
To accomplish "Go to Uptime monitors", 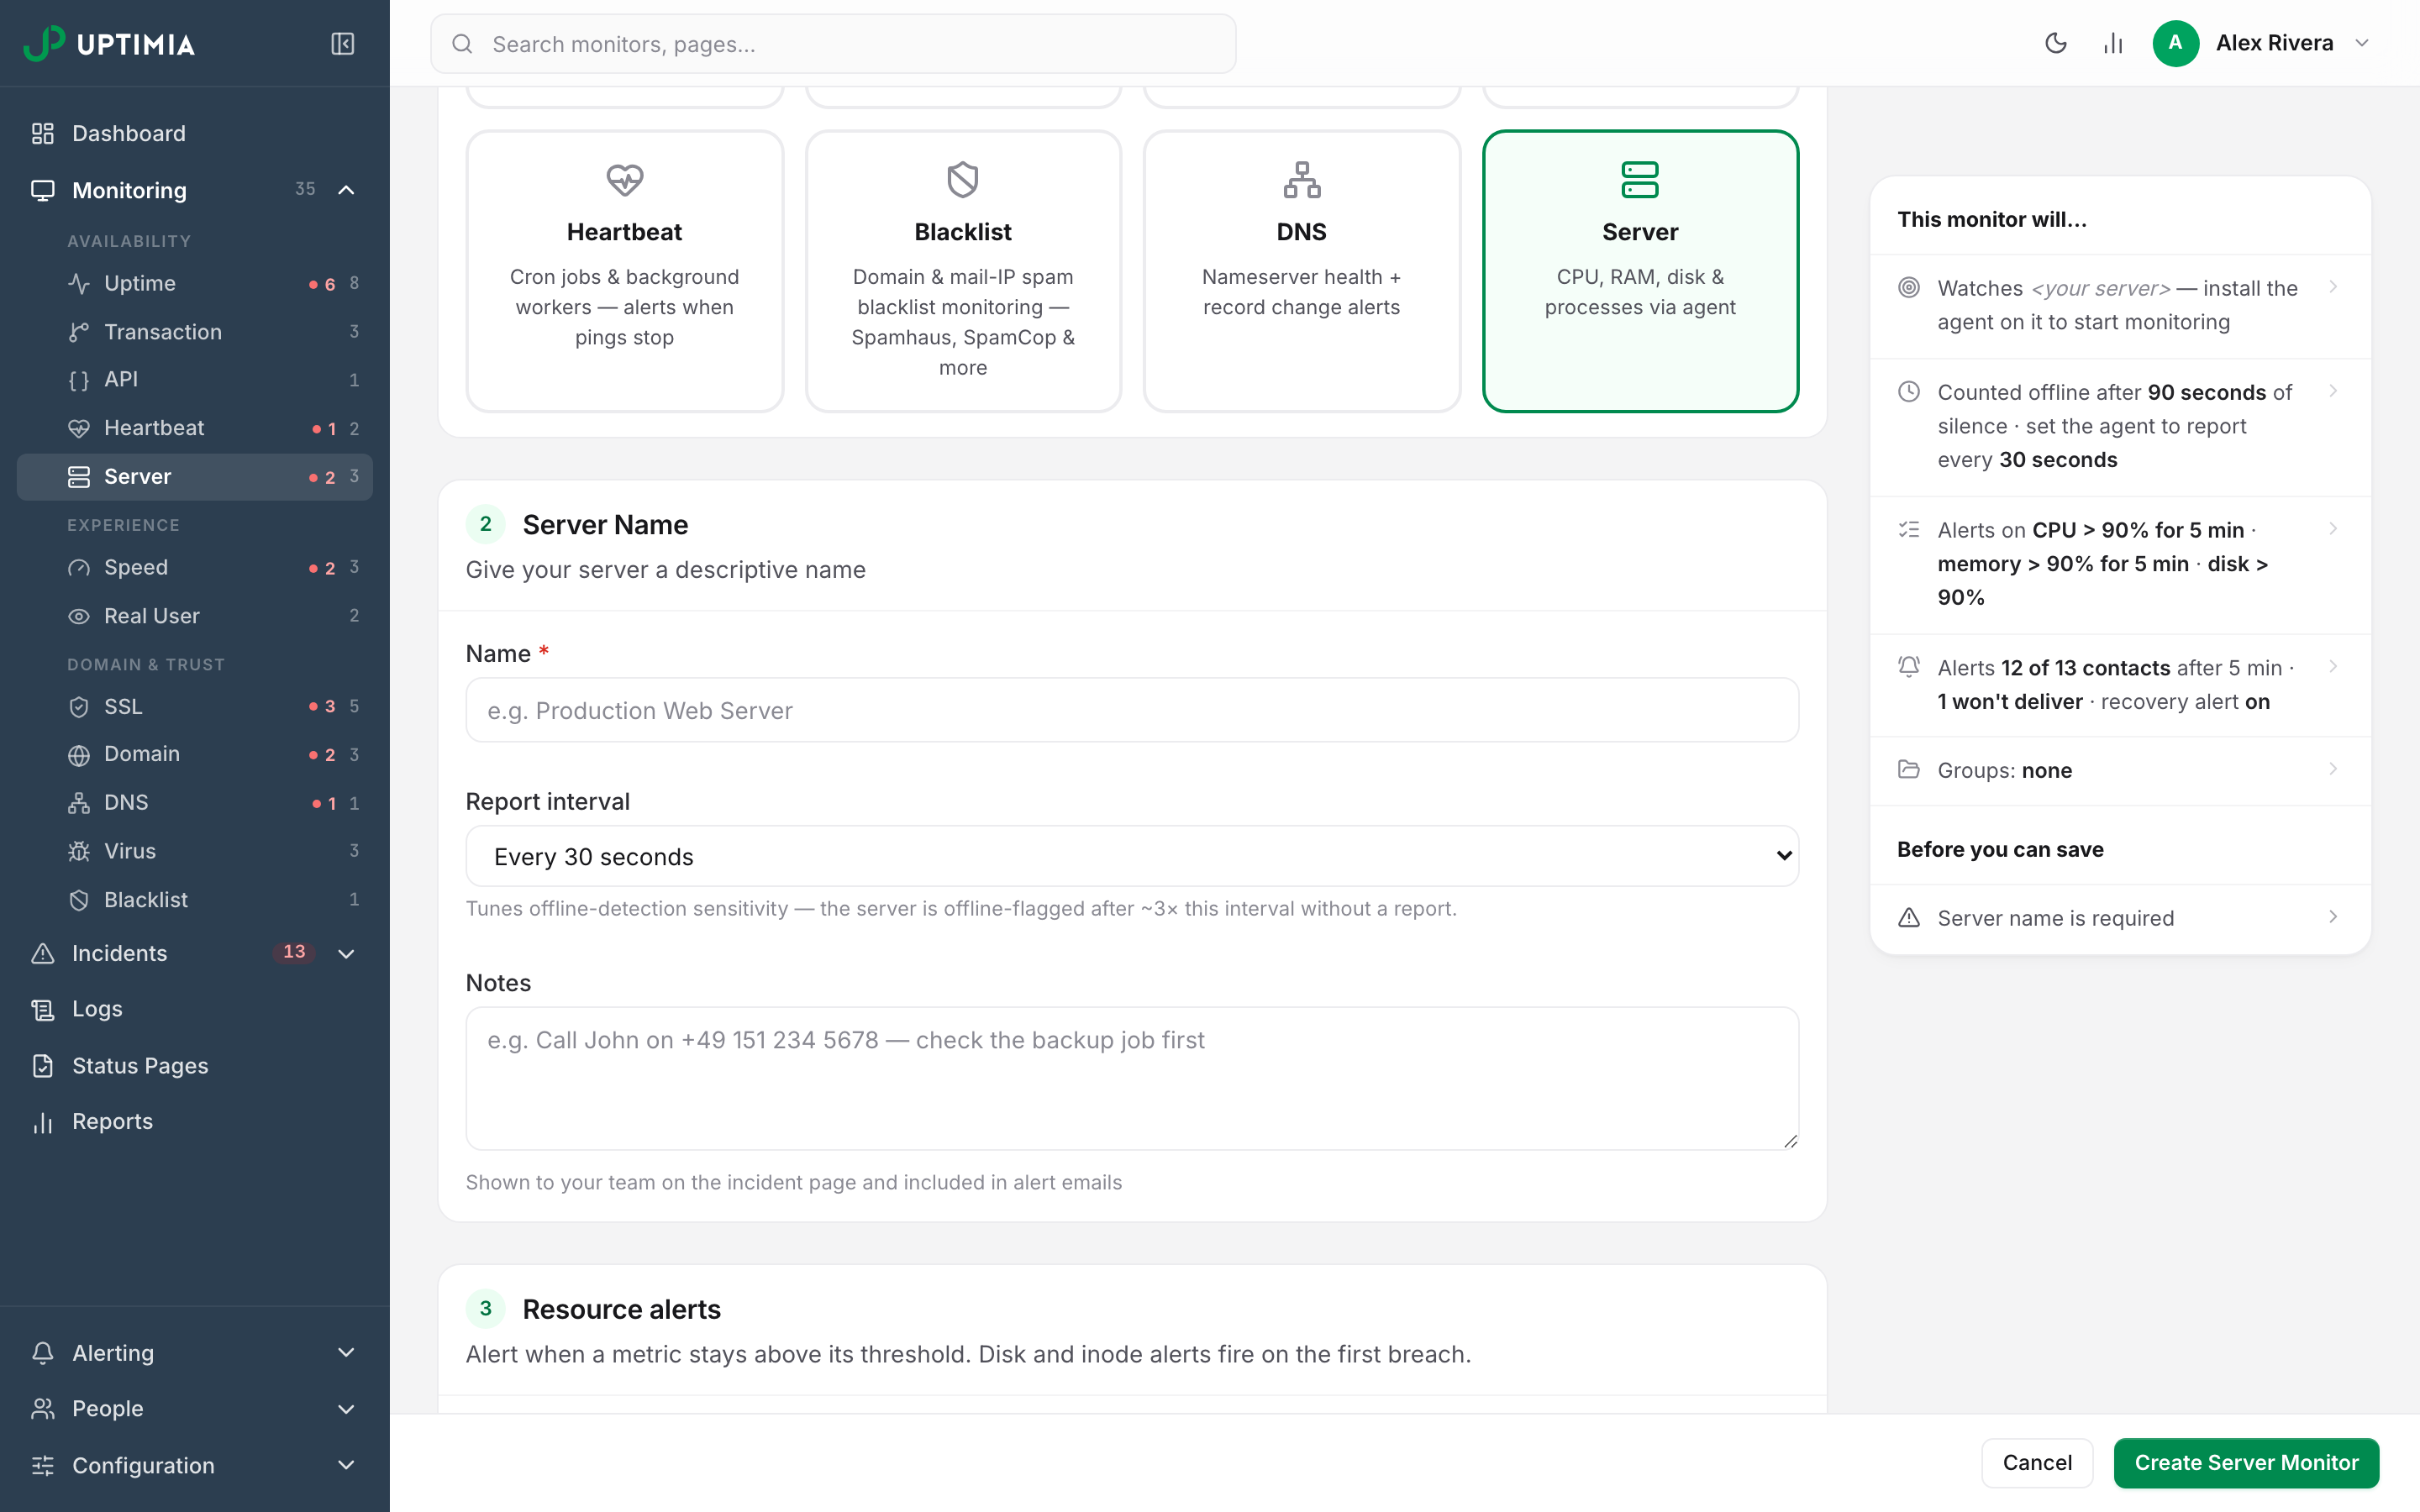I will coord(195,284).
